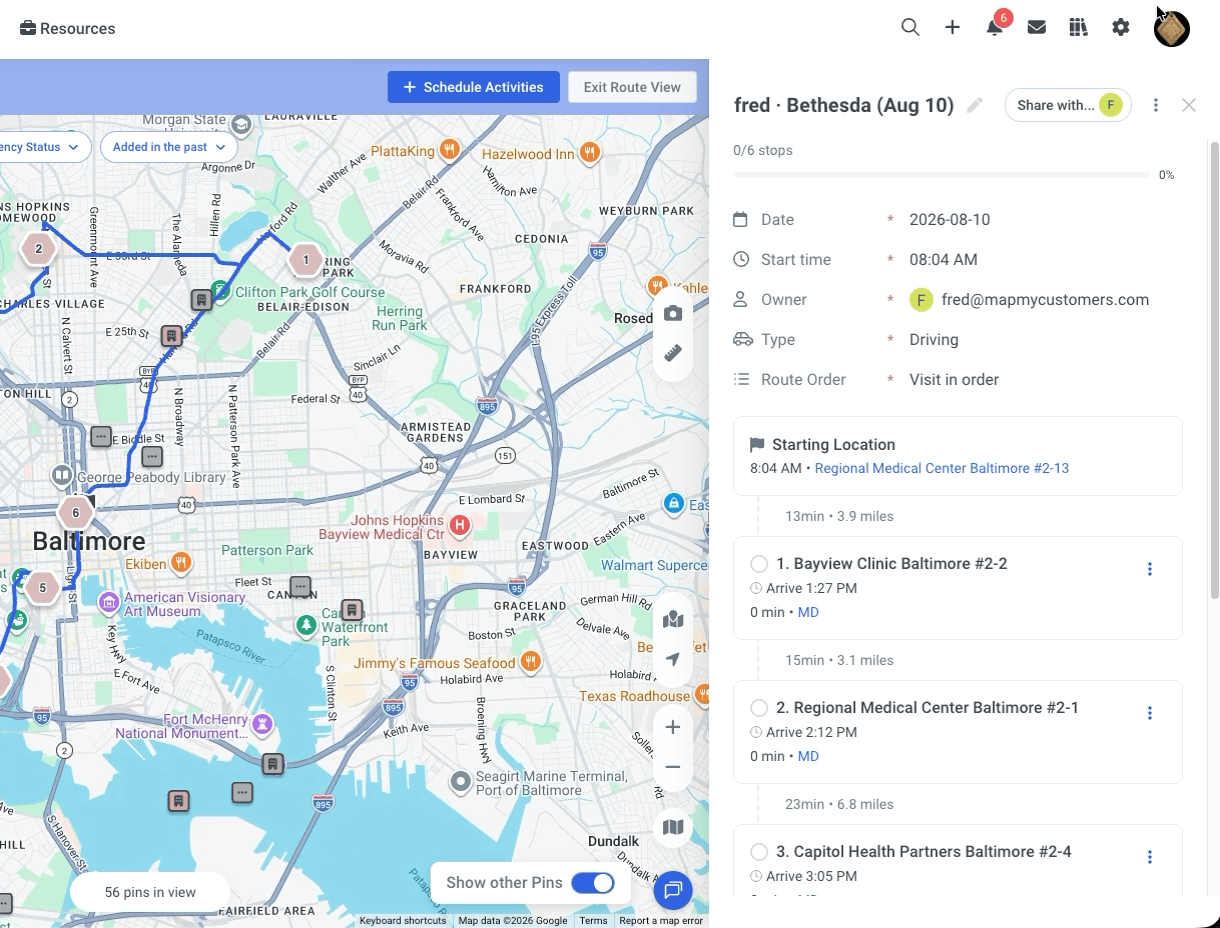Open settings gear icon

[1121, 28]
